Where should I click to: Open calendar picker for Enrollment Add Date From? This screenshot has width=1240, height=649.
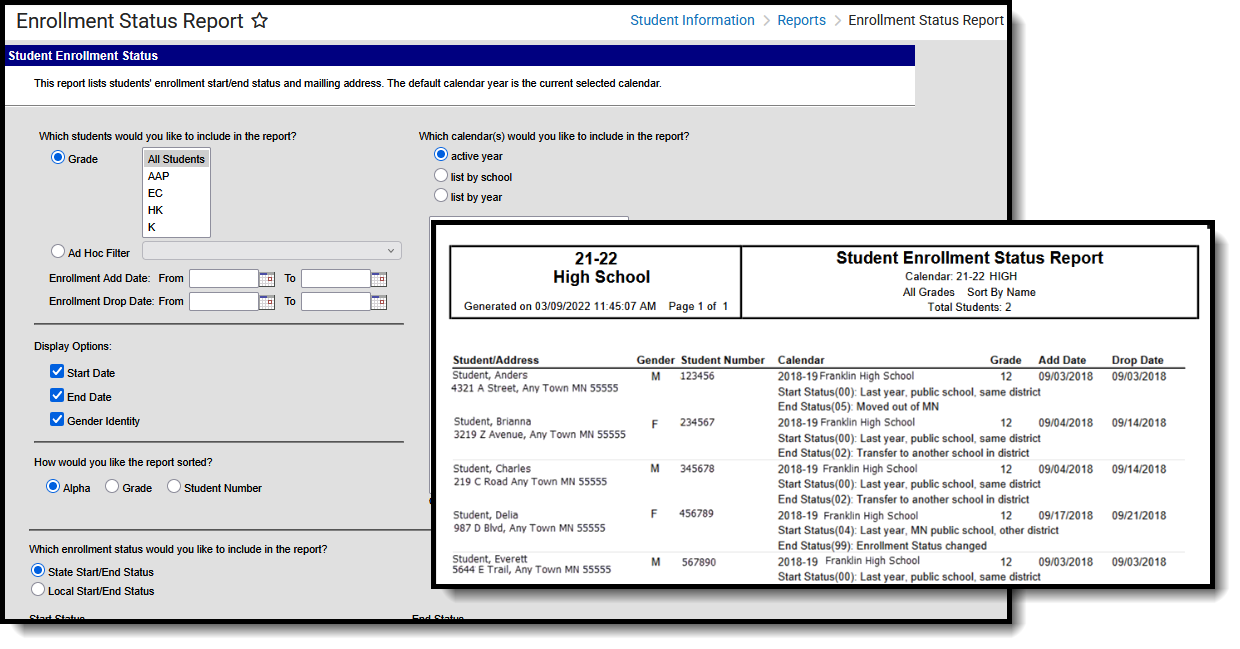coord(267,279)
